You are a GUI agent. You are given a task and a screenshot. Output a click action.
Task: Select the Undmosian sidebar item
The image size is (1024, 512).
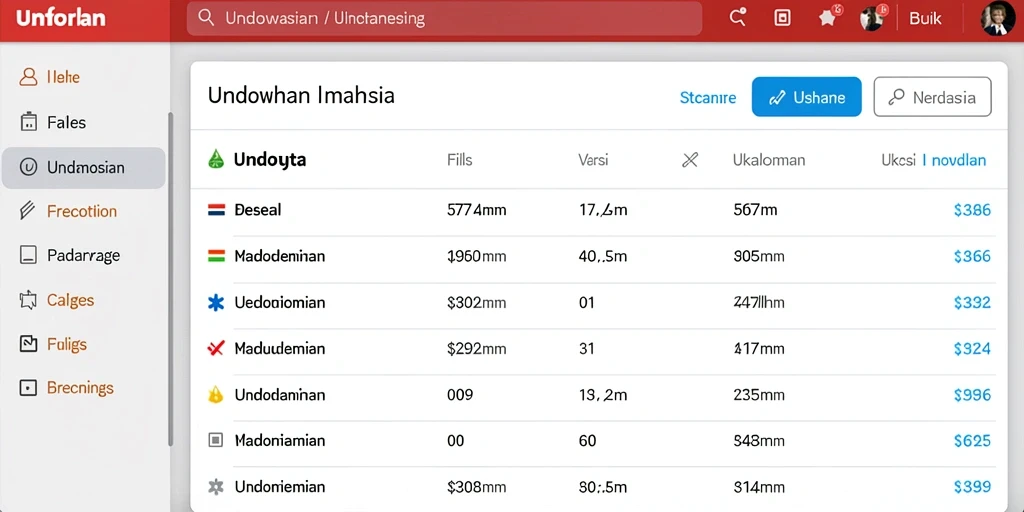click(84, 168)
